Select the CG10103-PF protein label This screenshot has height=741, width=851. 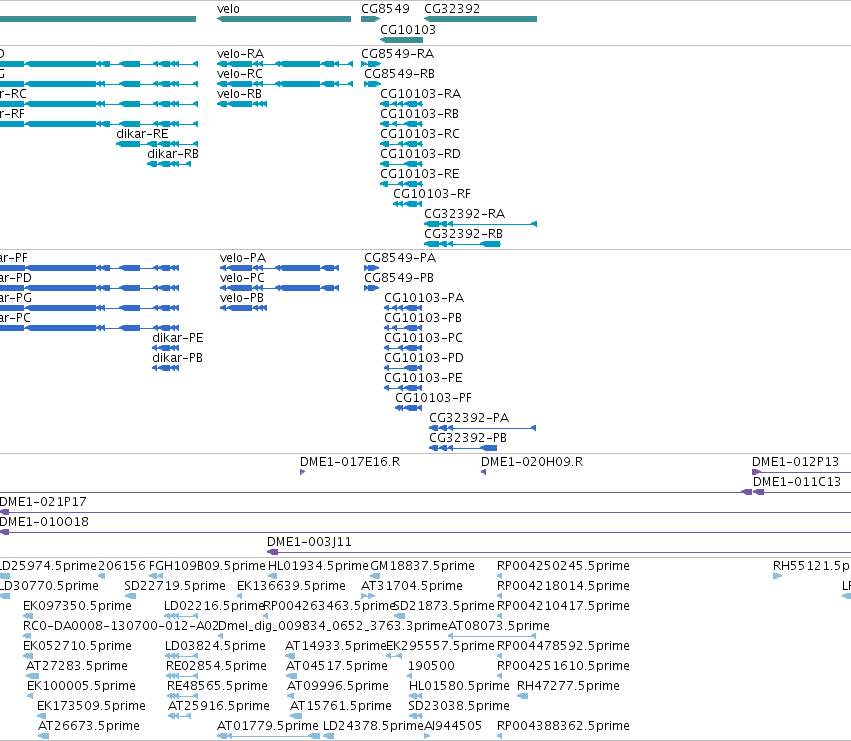pyautogui.click(x=434, y=398)
